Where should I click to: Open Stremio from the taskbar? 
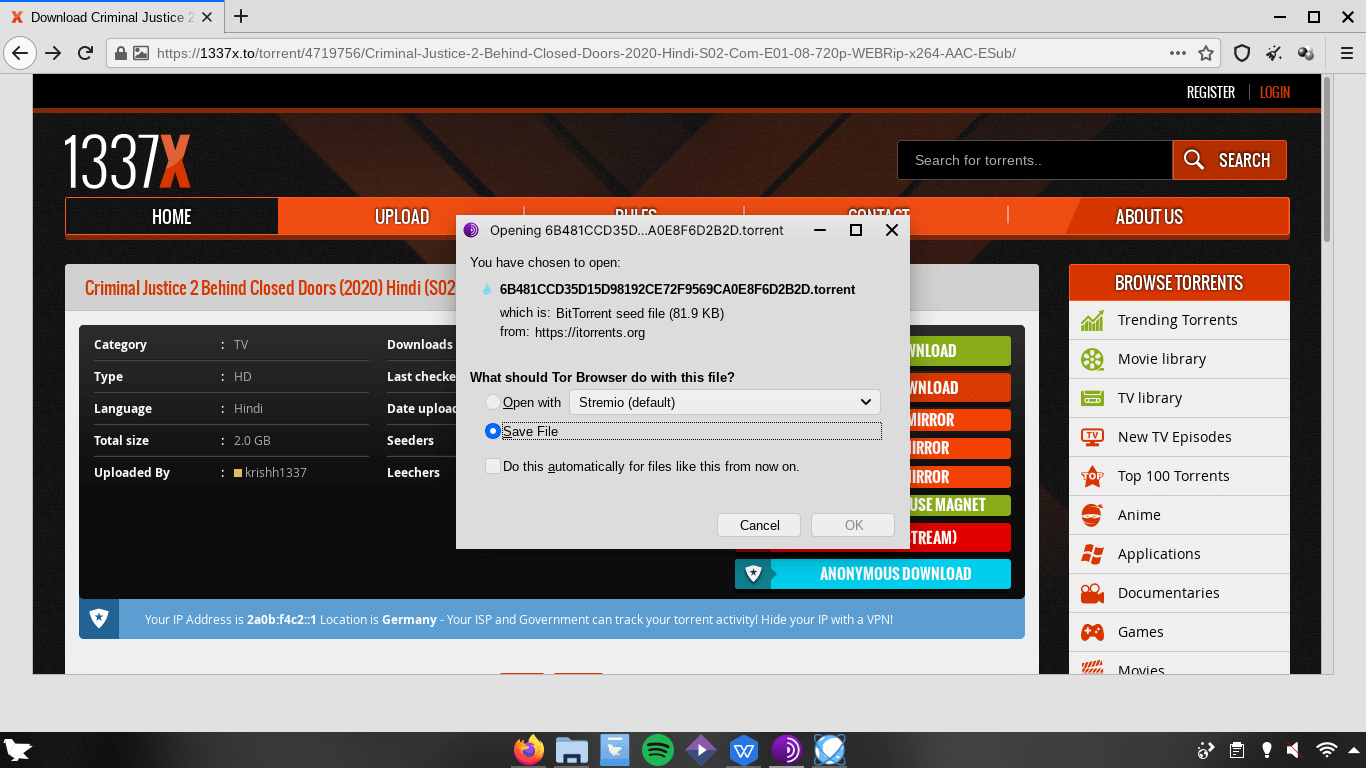(x=700, y=750)
